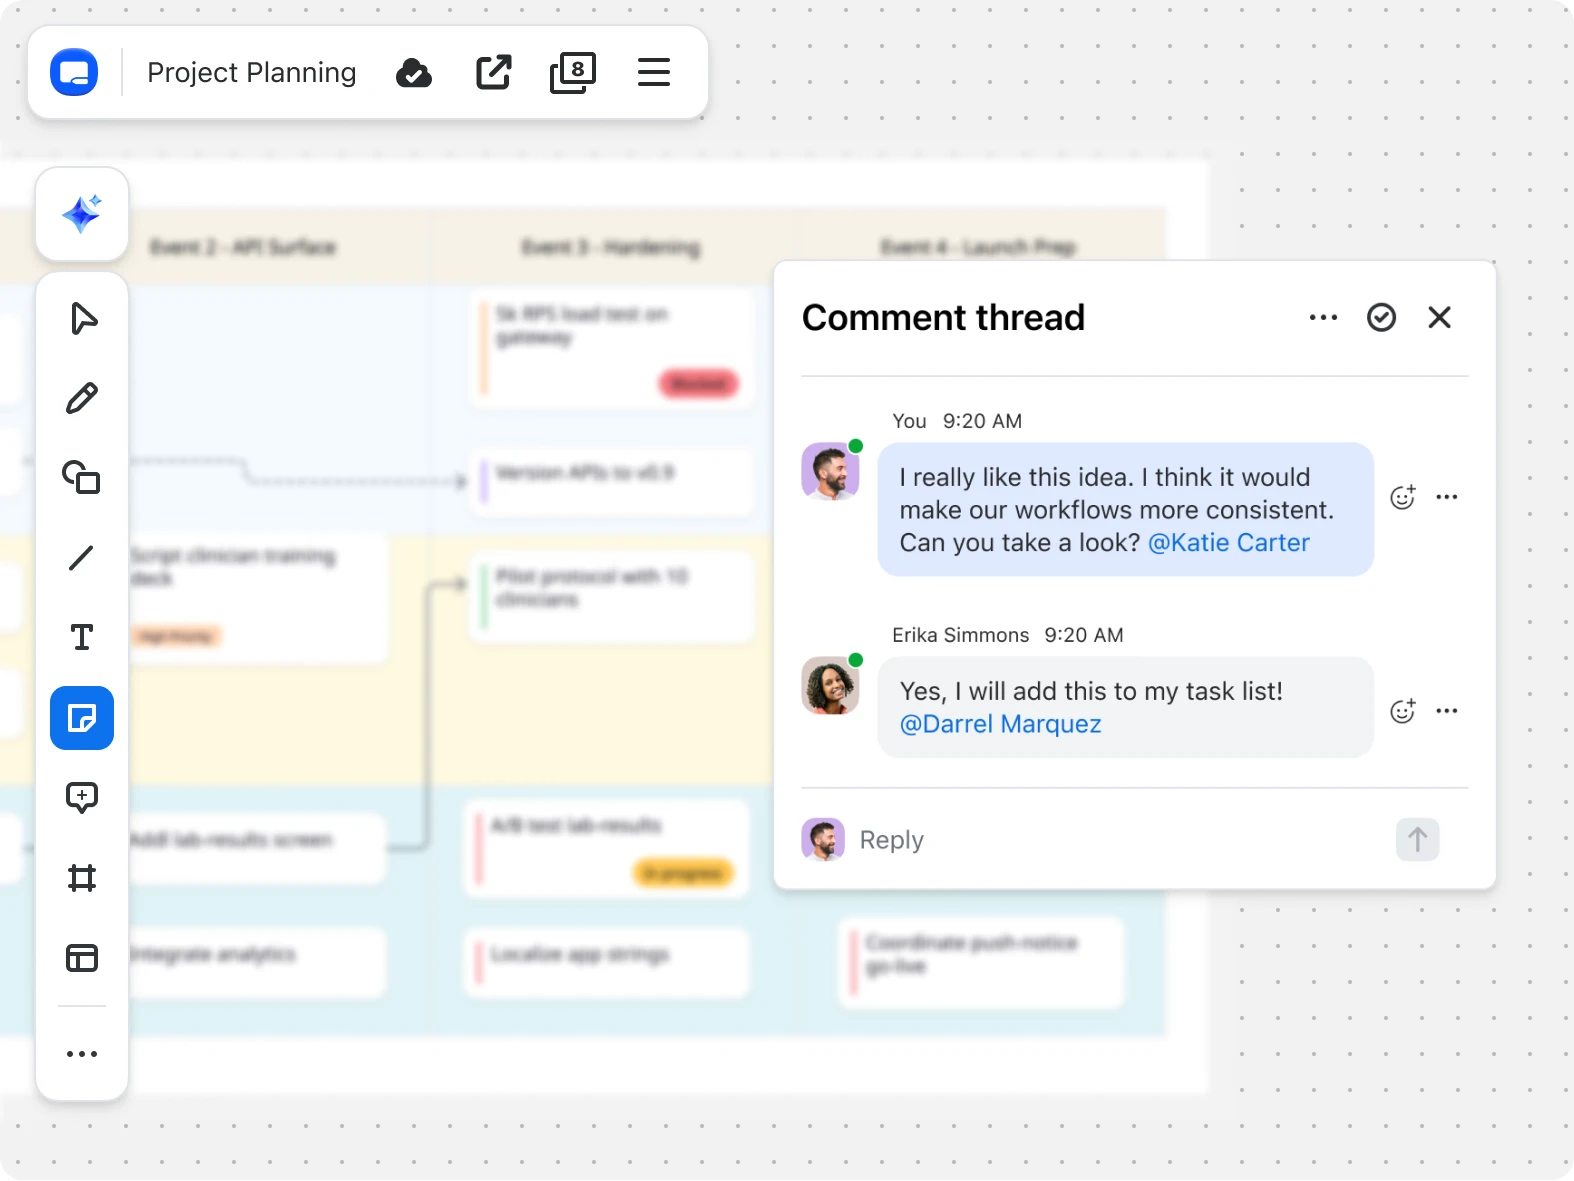Viewport: 1574px width, 1181px height.
Task: Choose the shapes tool
Action: [x=82, y=477]
